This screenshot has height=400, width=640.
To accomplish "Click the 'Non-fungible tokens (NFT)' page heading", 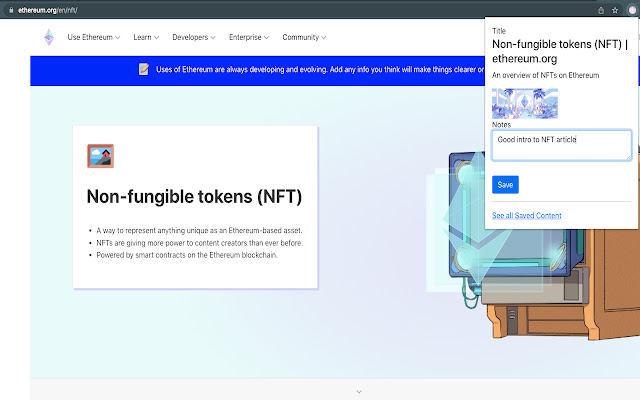I will pyautogui.click(x=194, y=197).
